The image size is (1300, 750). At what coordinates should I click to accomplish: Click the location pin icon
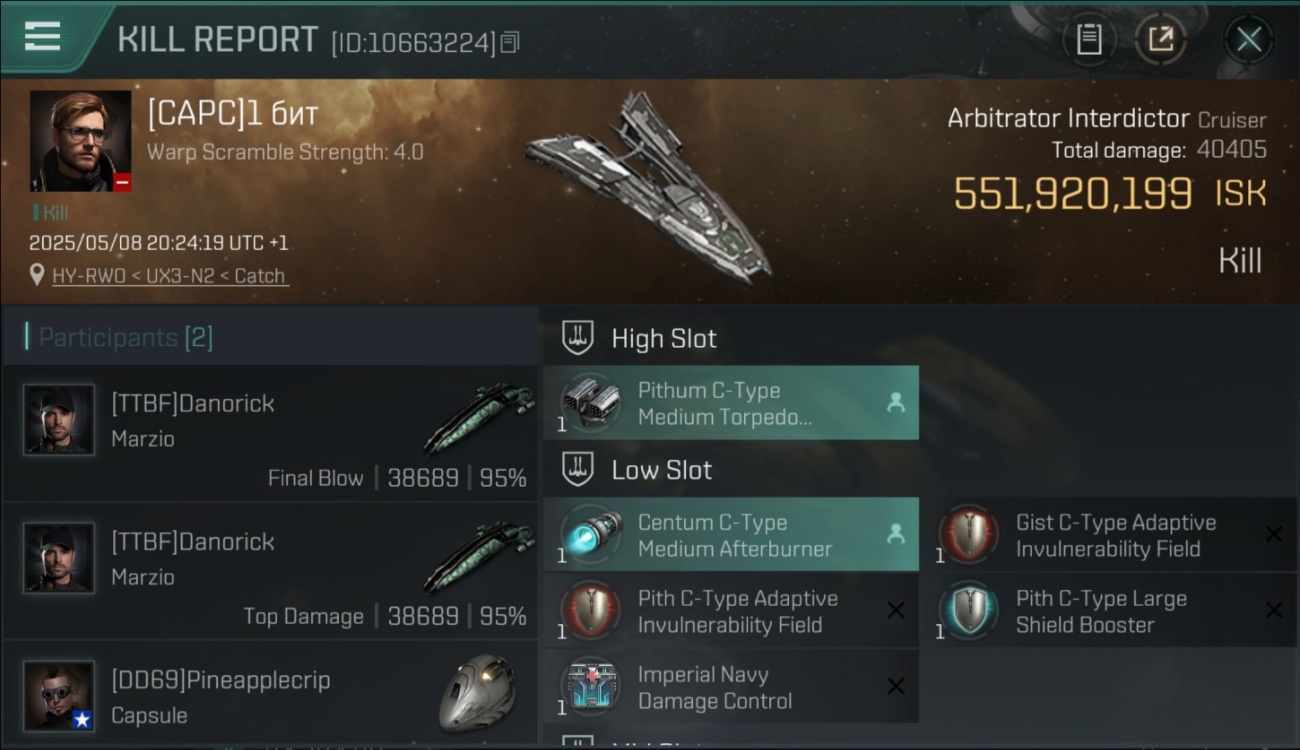[x=37, y=275]
